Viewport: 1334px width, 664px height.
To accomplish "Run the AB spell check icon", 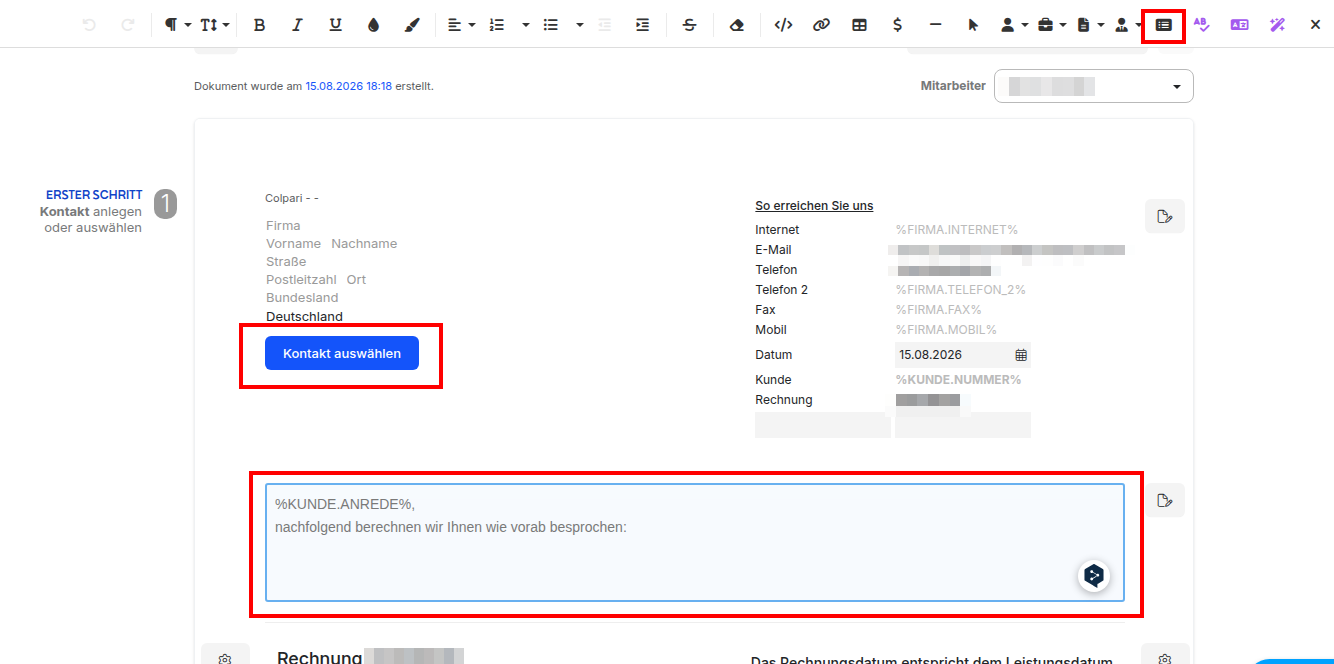I will [1201, 25].
